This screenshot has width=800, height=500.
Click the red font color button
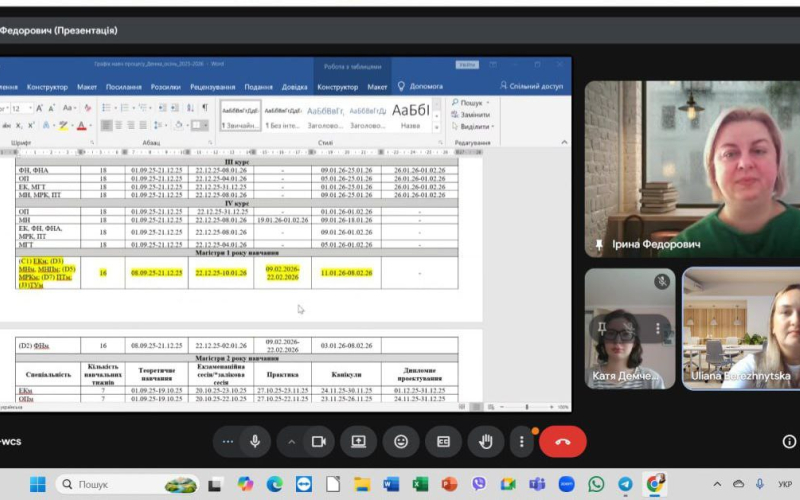pyautogui.click(x=82, y=126)
